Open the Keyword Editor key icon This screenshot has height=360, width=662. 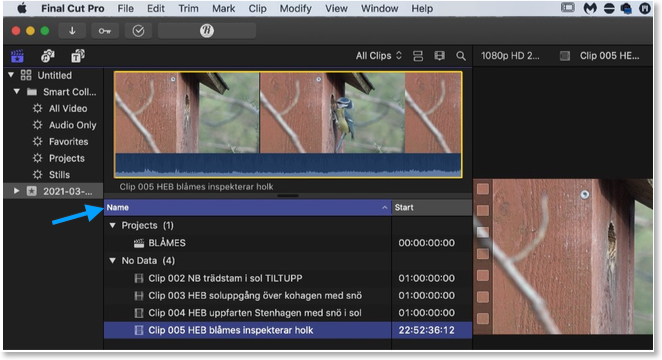[105, 31]
